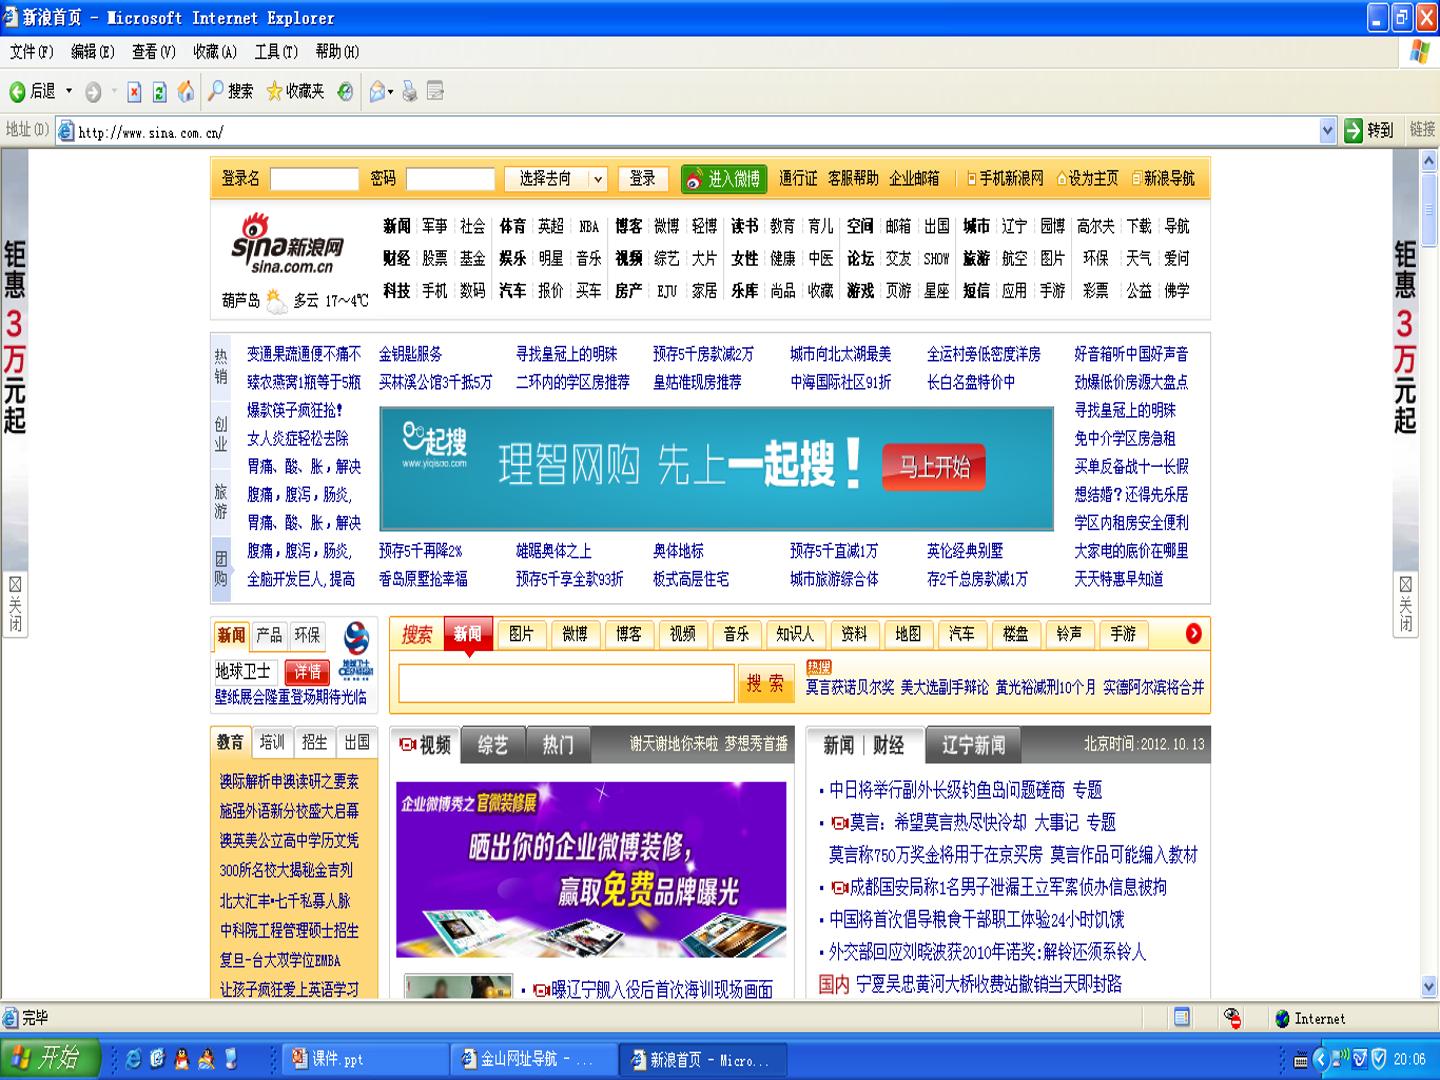This screenshot has height=1080, width=1440.
Task: Open the 收藏(A) menu
Action: [215, 52]
